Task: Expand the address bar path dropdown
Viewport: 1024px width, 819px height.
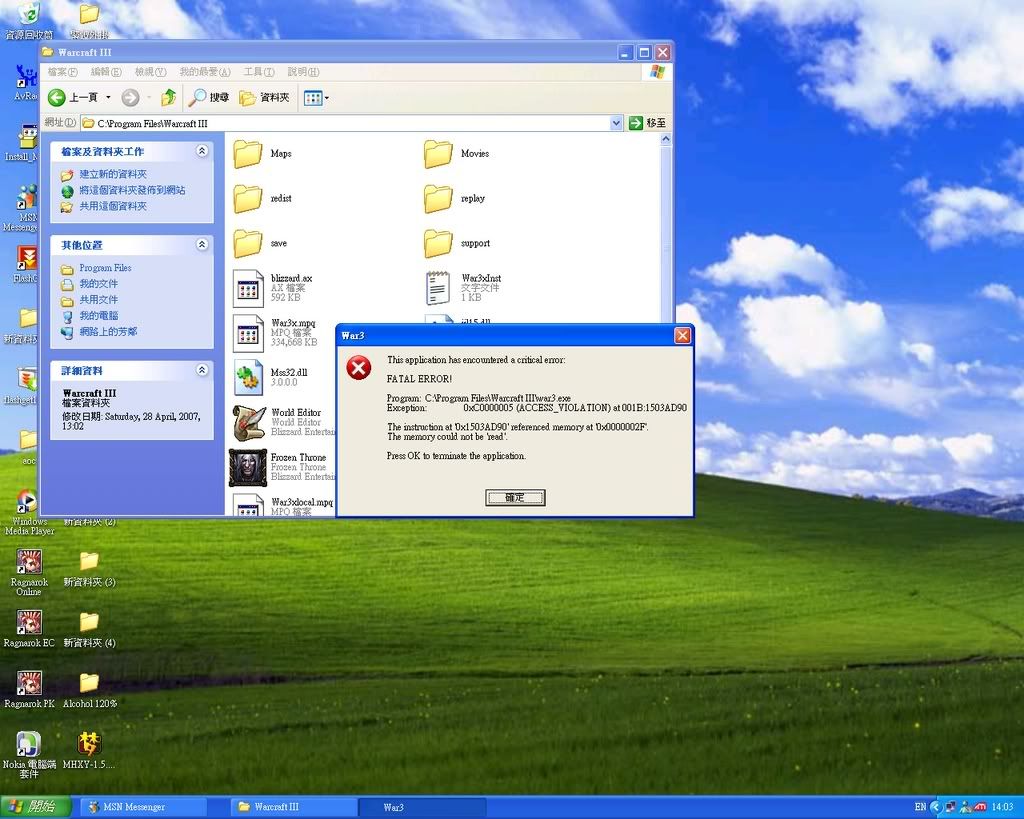Action: click(x=616, y=123)
